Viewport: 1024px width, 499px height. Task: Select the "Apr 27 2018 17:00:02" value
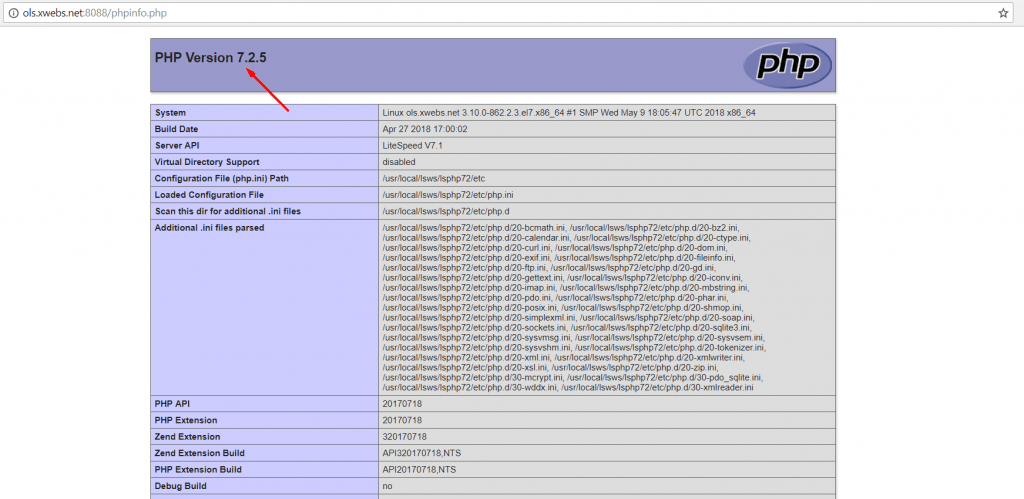coord(424,129)
